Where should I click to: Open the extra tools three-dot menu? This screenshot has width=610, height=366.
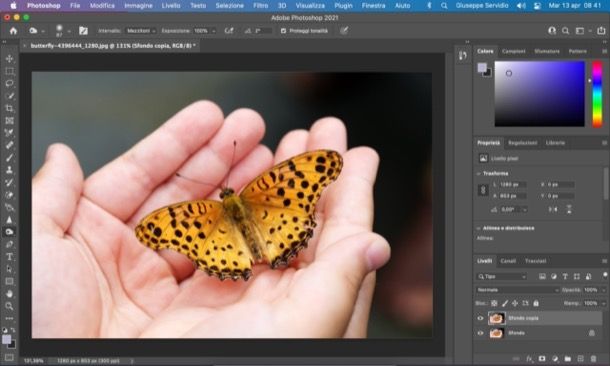[9, 319]
